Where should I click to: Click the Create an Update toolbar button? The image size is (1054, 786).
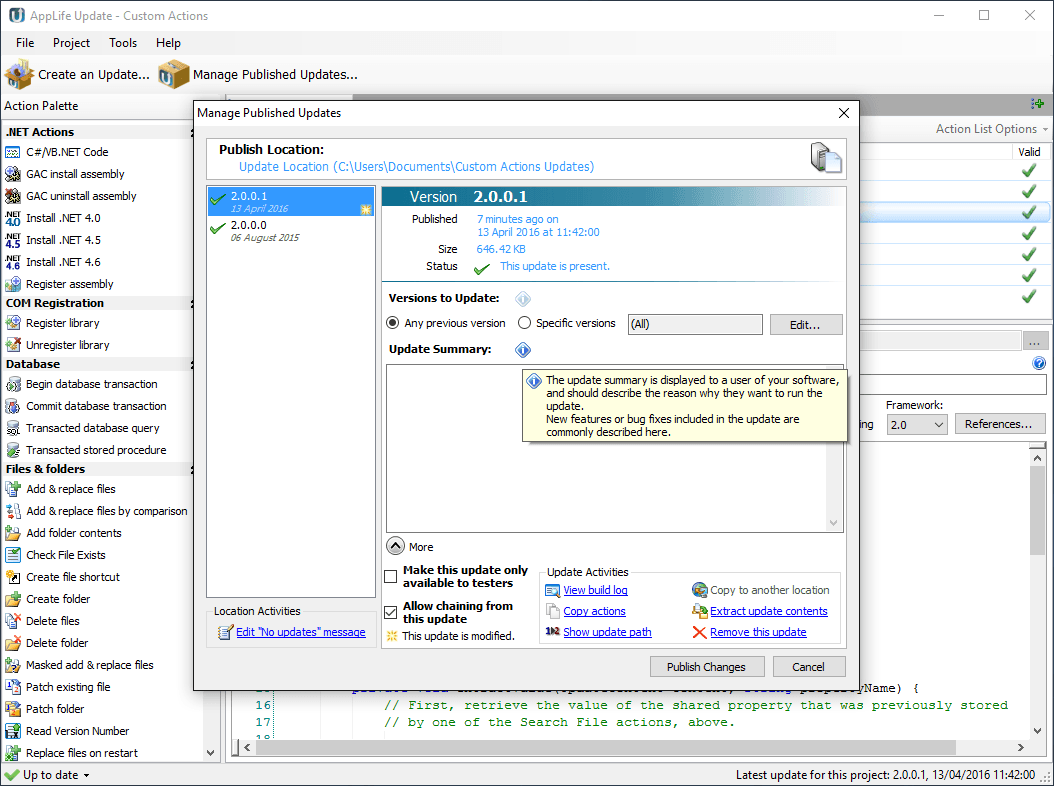[x=77, y=75]
